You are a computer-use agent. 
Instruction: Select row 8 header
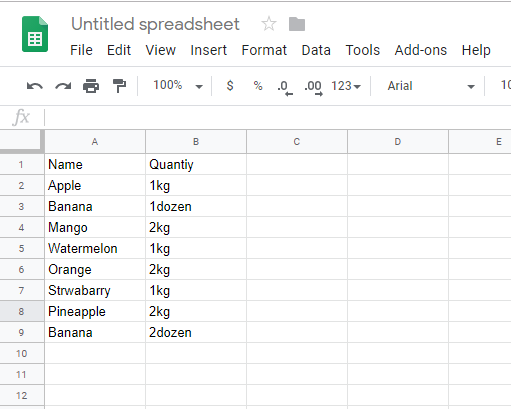click(22, 311)
